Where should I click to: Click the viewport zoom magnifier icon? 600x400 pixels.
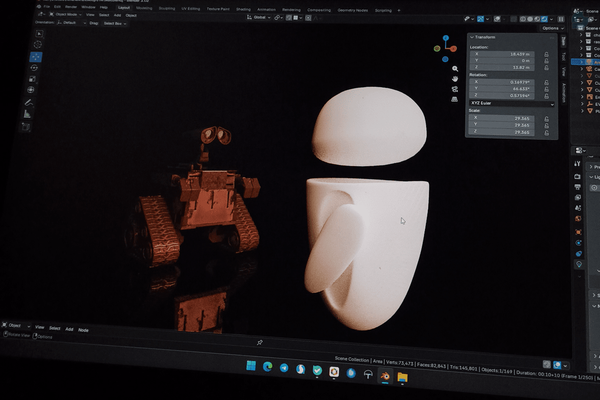pos(455,69)
